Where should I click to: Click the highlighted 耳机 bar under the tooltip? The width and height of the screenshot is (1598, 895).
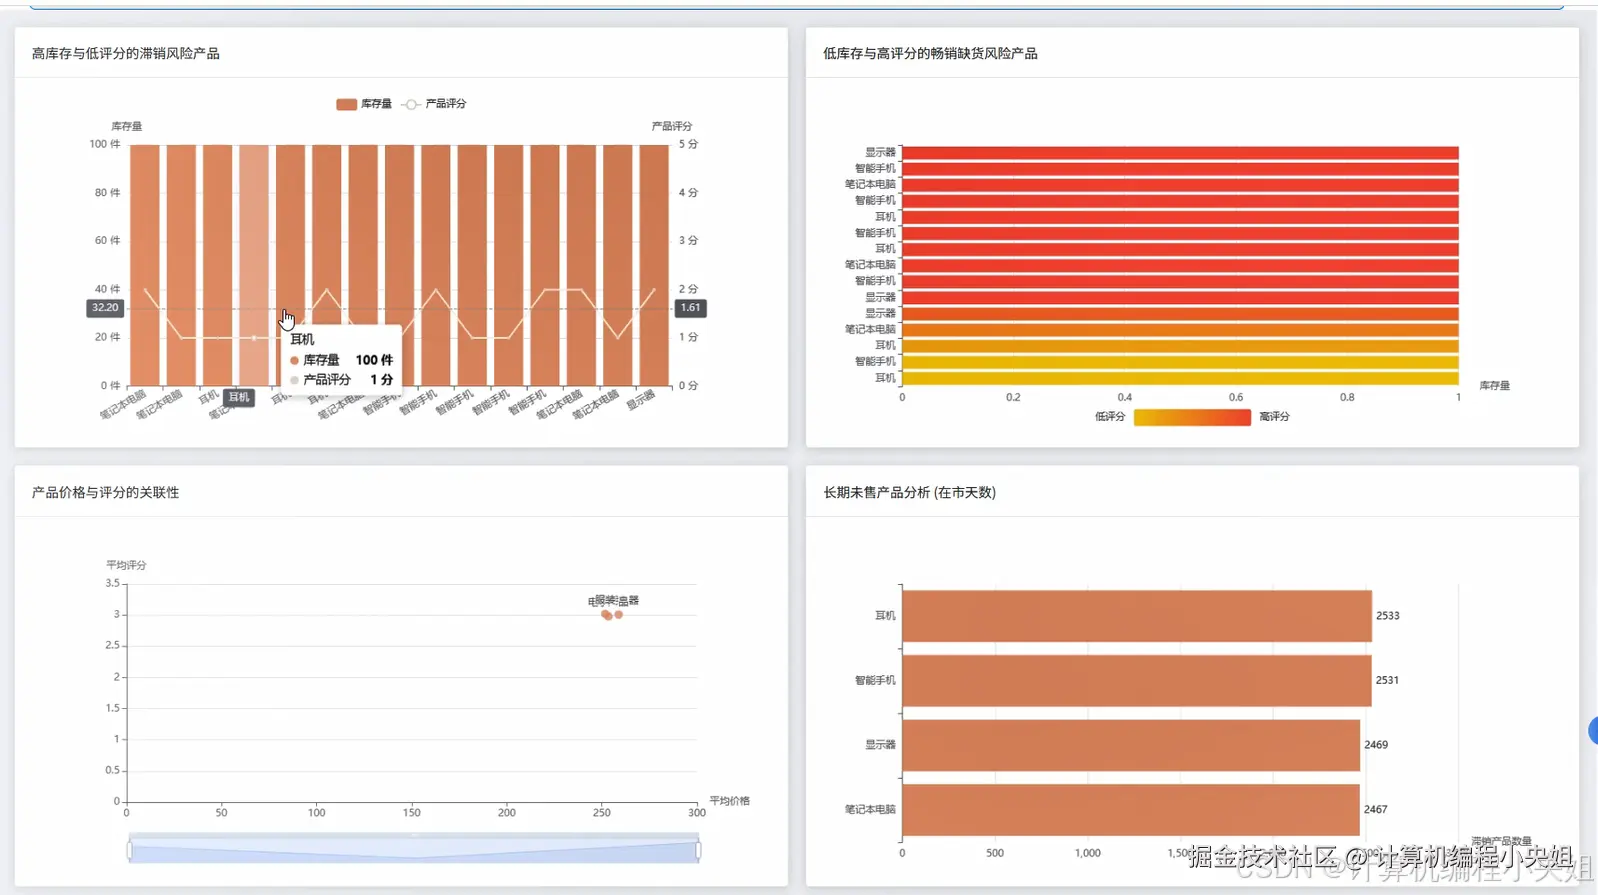(x=254, y=265)
